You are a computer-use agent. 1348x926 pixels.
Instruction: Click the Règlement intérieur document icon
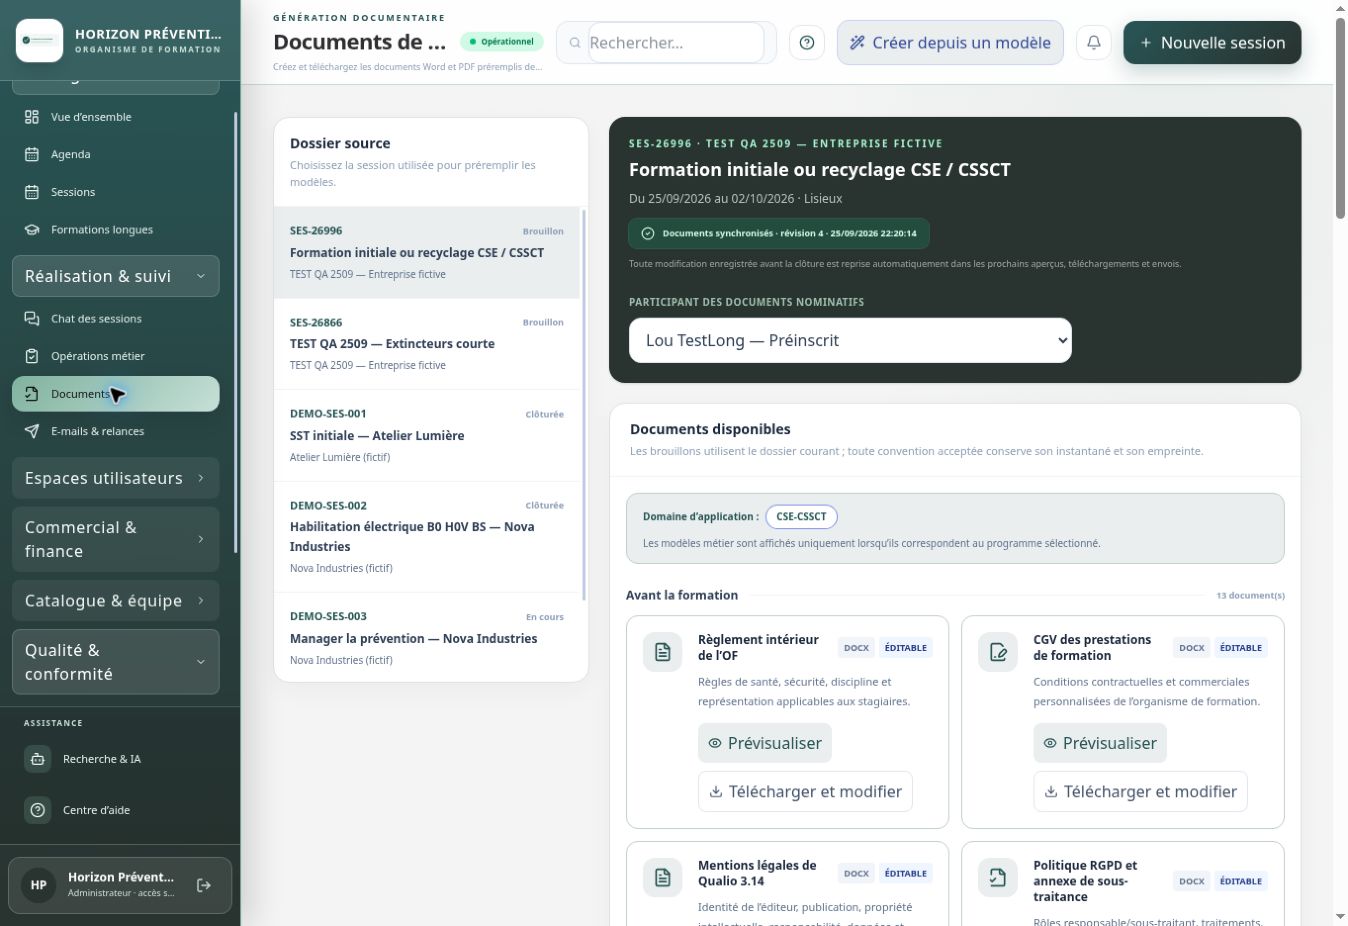[662, 652]
